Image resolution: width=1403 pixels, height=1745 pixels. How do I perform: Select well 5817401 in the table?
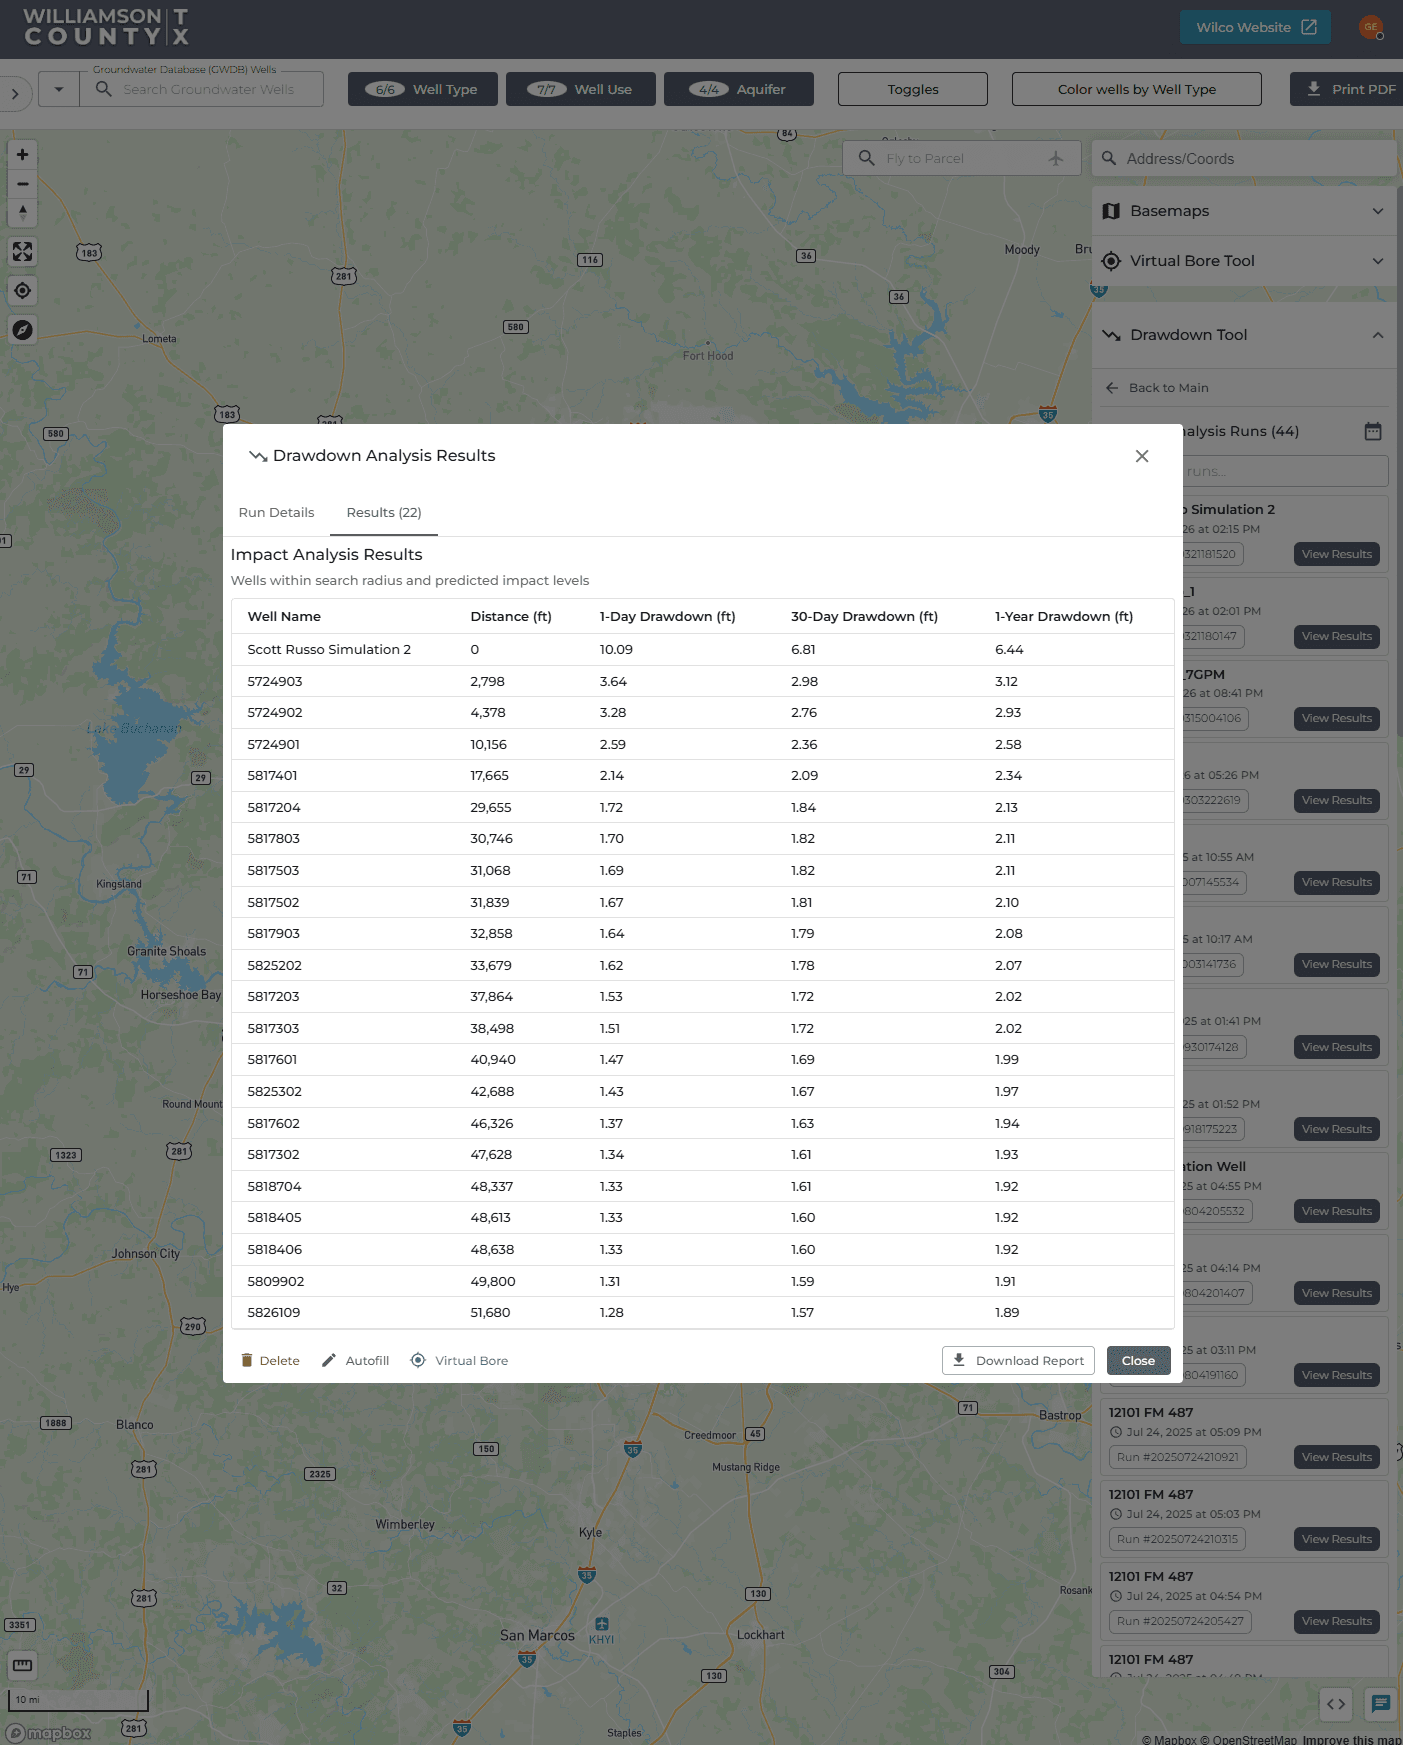702,775
